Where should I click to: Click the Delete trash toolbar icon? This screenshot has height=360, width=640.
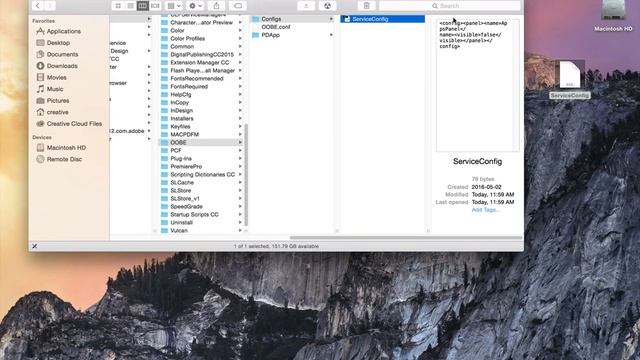366,6
